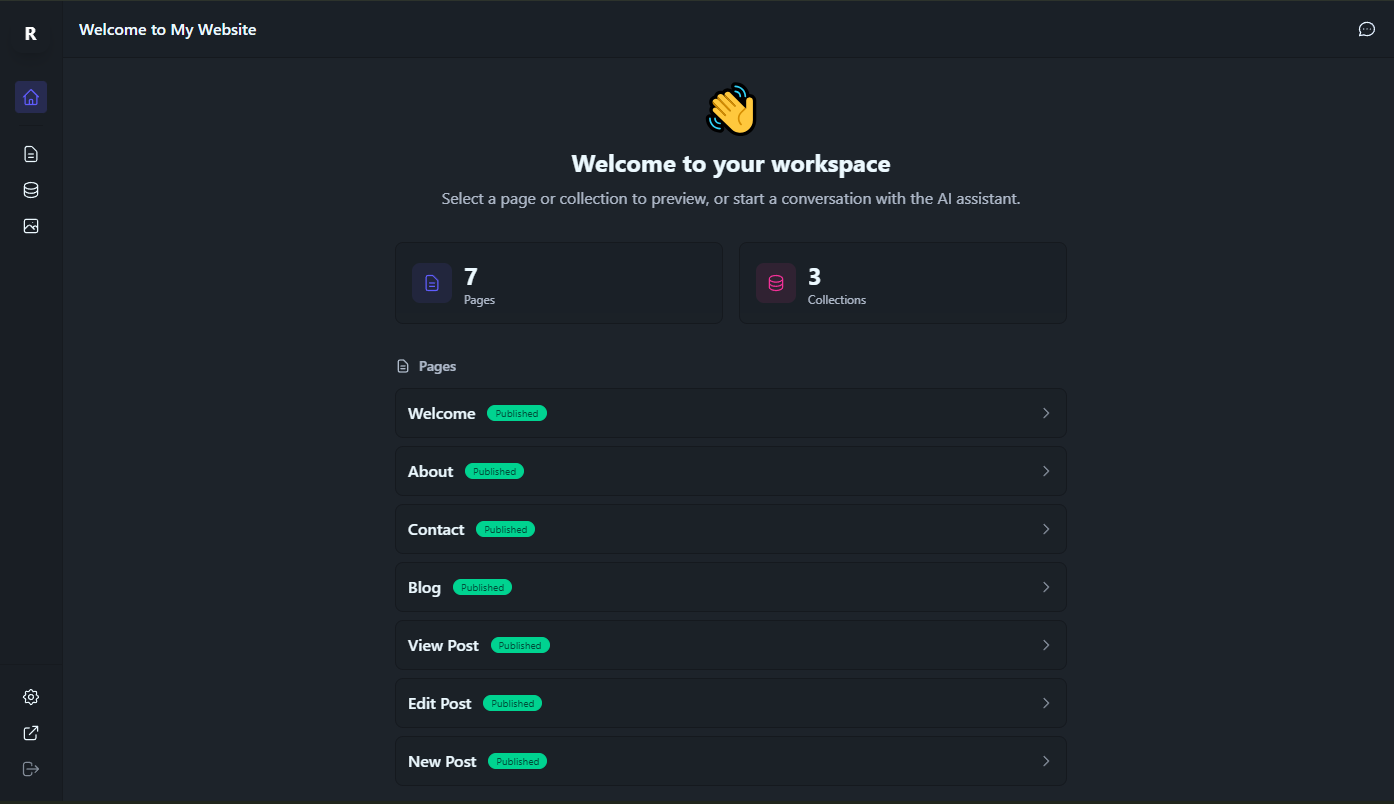Click the document icon inside the 7 Pages card

pyautogui.click(x=431, y=283)
